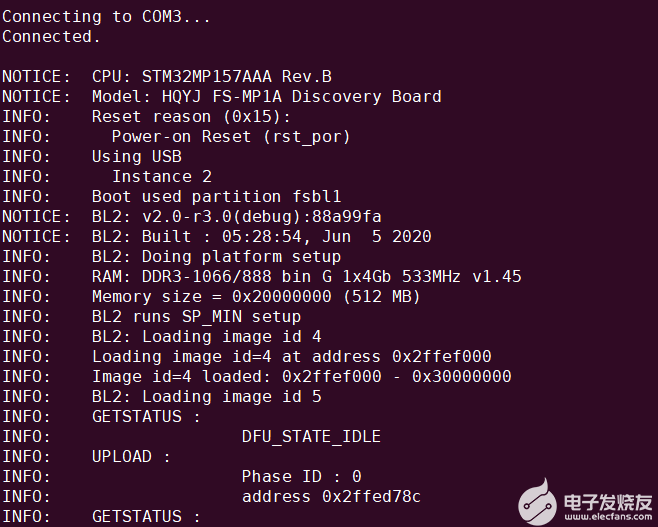Click the "Memory size = 0x20000000" line

point(256,296)
